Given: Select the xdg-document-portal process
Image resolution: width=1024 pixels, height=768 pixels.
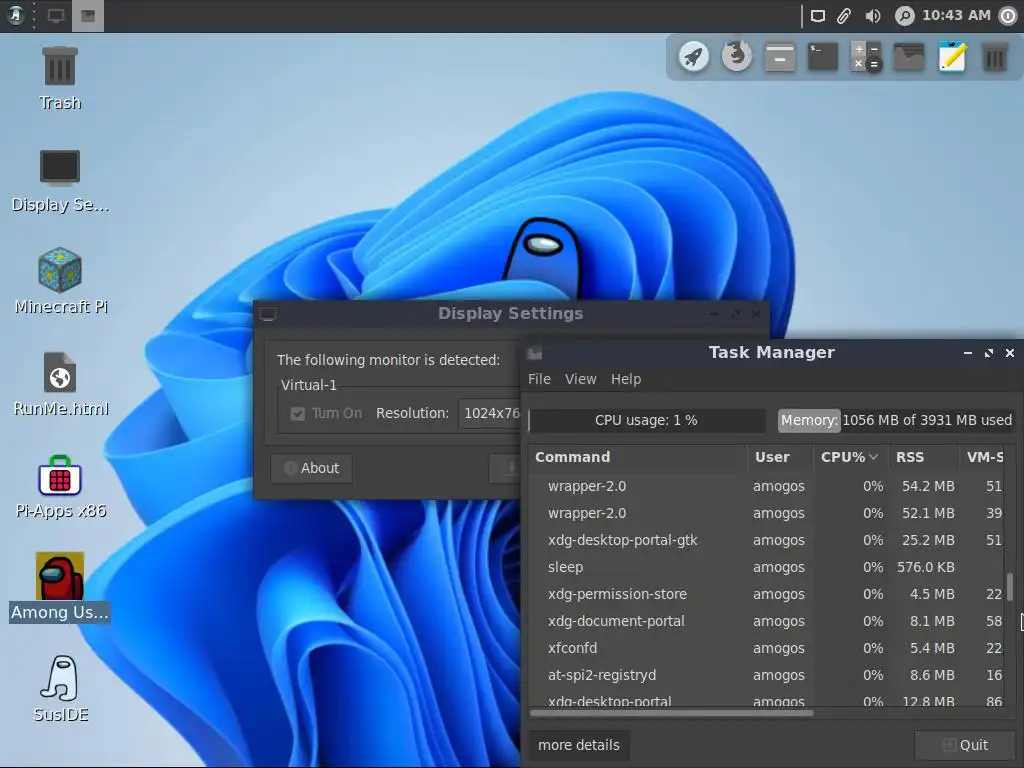Looking at the screenshot, I should tap(767, 621).
